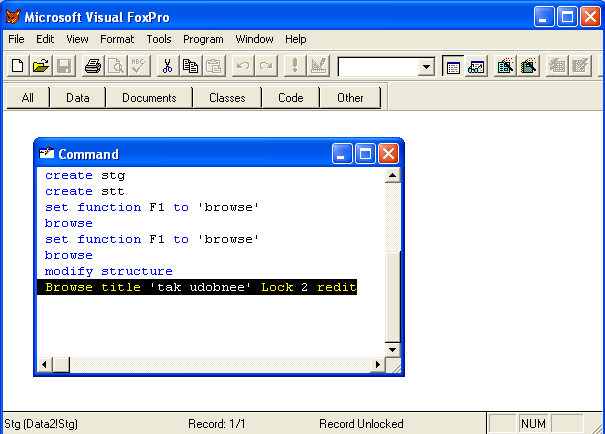Open the View menu
Screen dimensions: 605x434
click(77, 39)
